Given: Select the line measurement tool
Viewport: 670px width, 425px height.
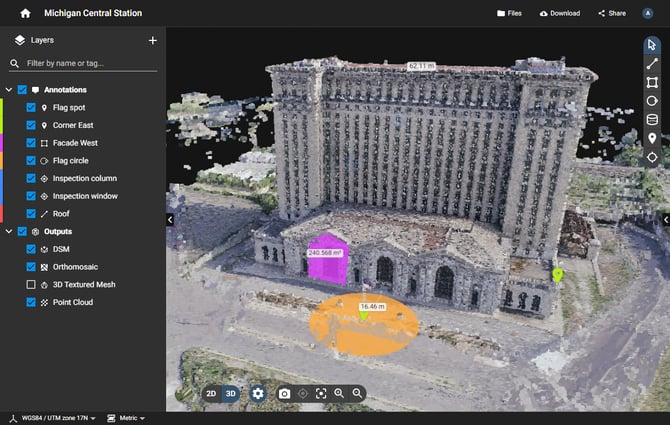Looking at the screenshot, I should point(652,64).
